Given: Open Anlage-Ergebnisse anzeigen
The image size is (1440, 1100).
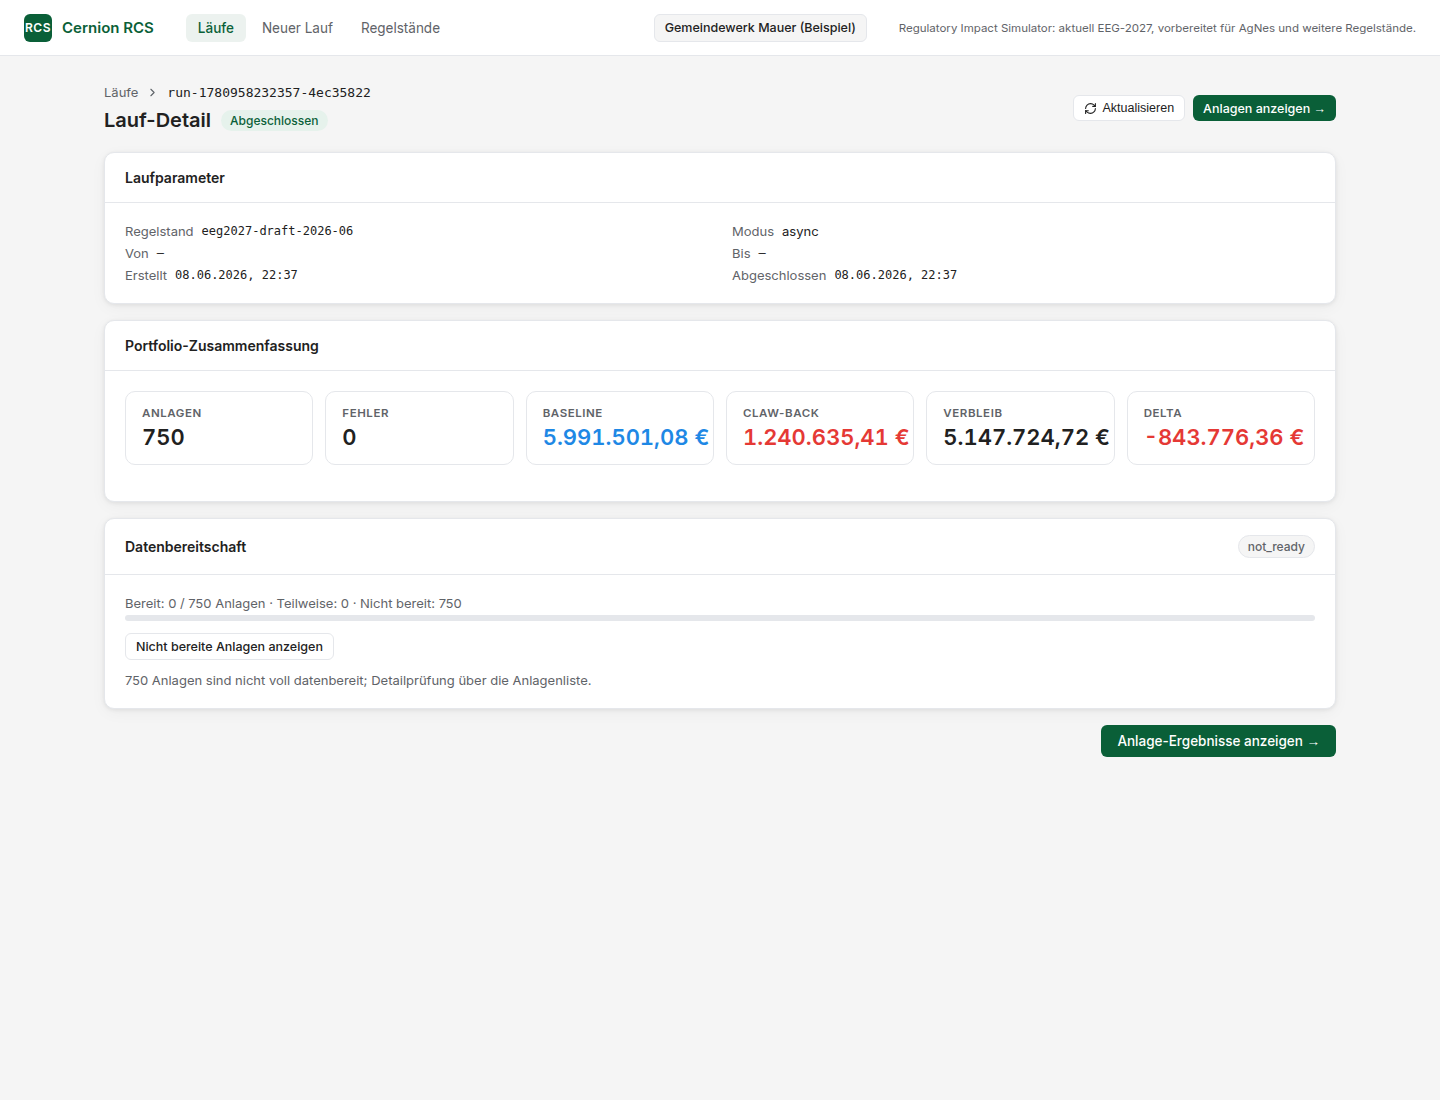Looking at the screenshot, I should [1218, 741].
